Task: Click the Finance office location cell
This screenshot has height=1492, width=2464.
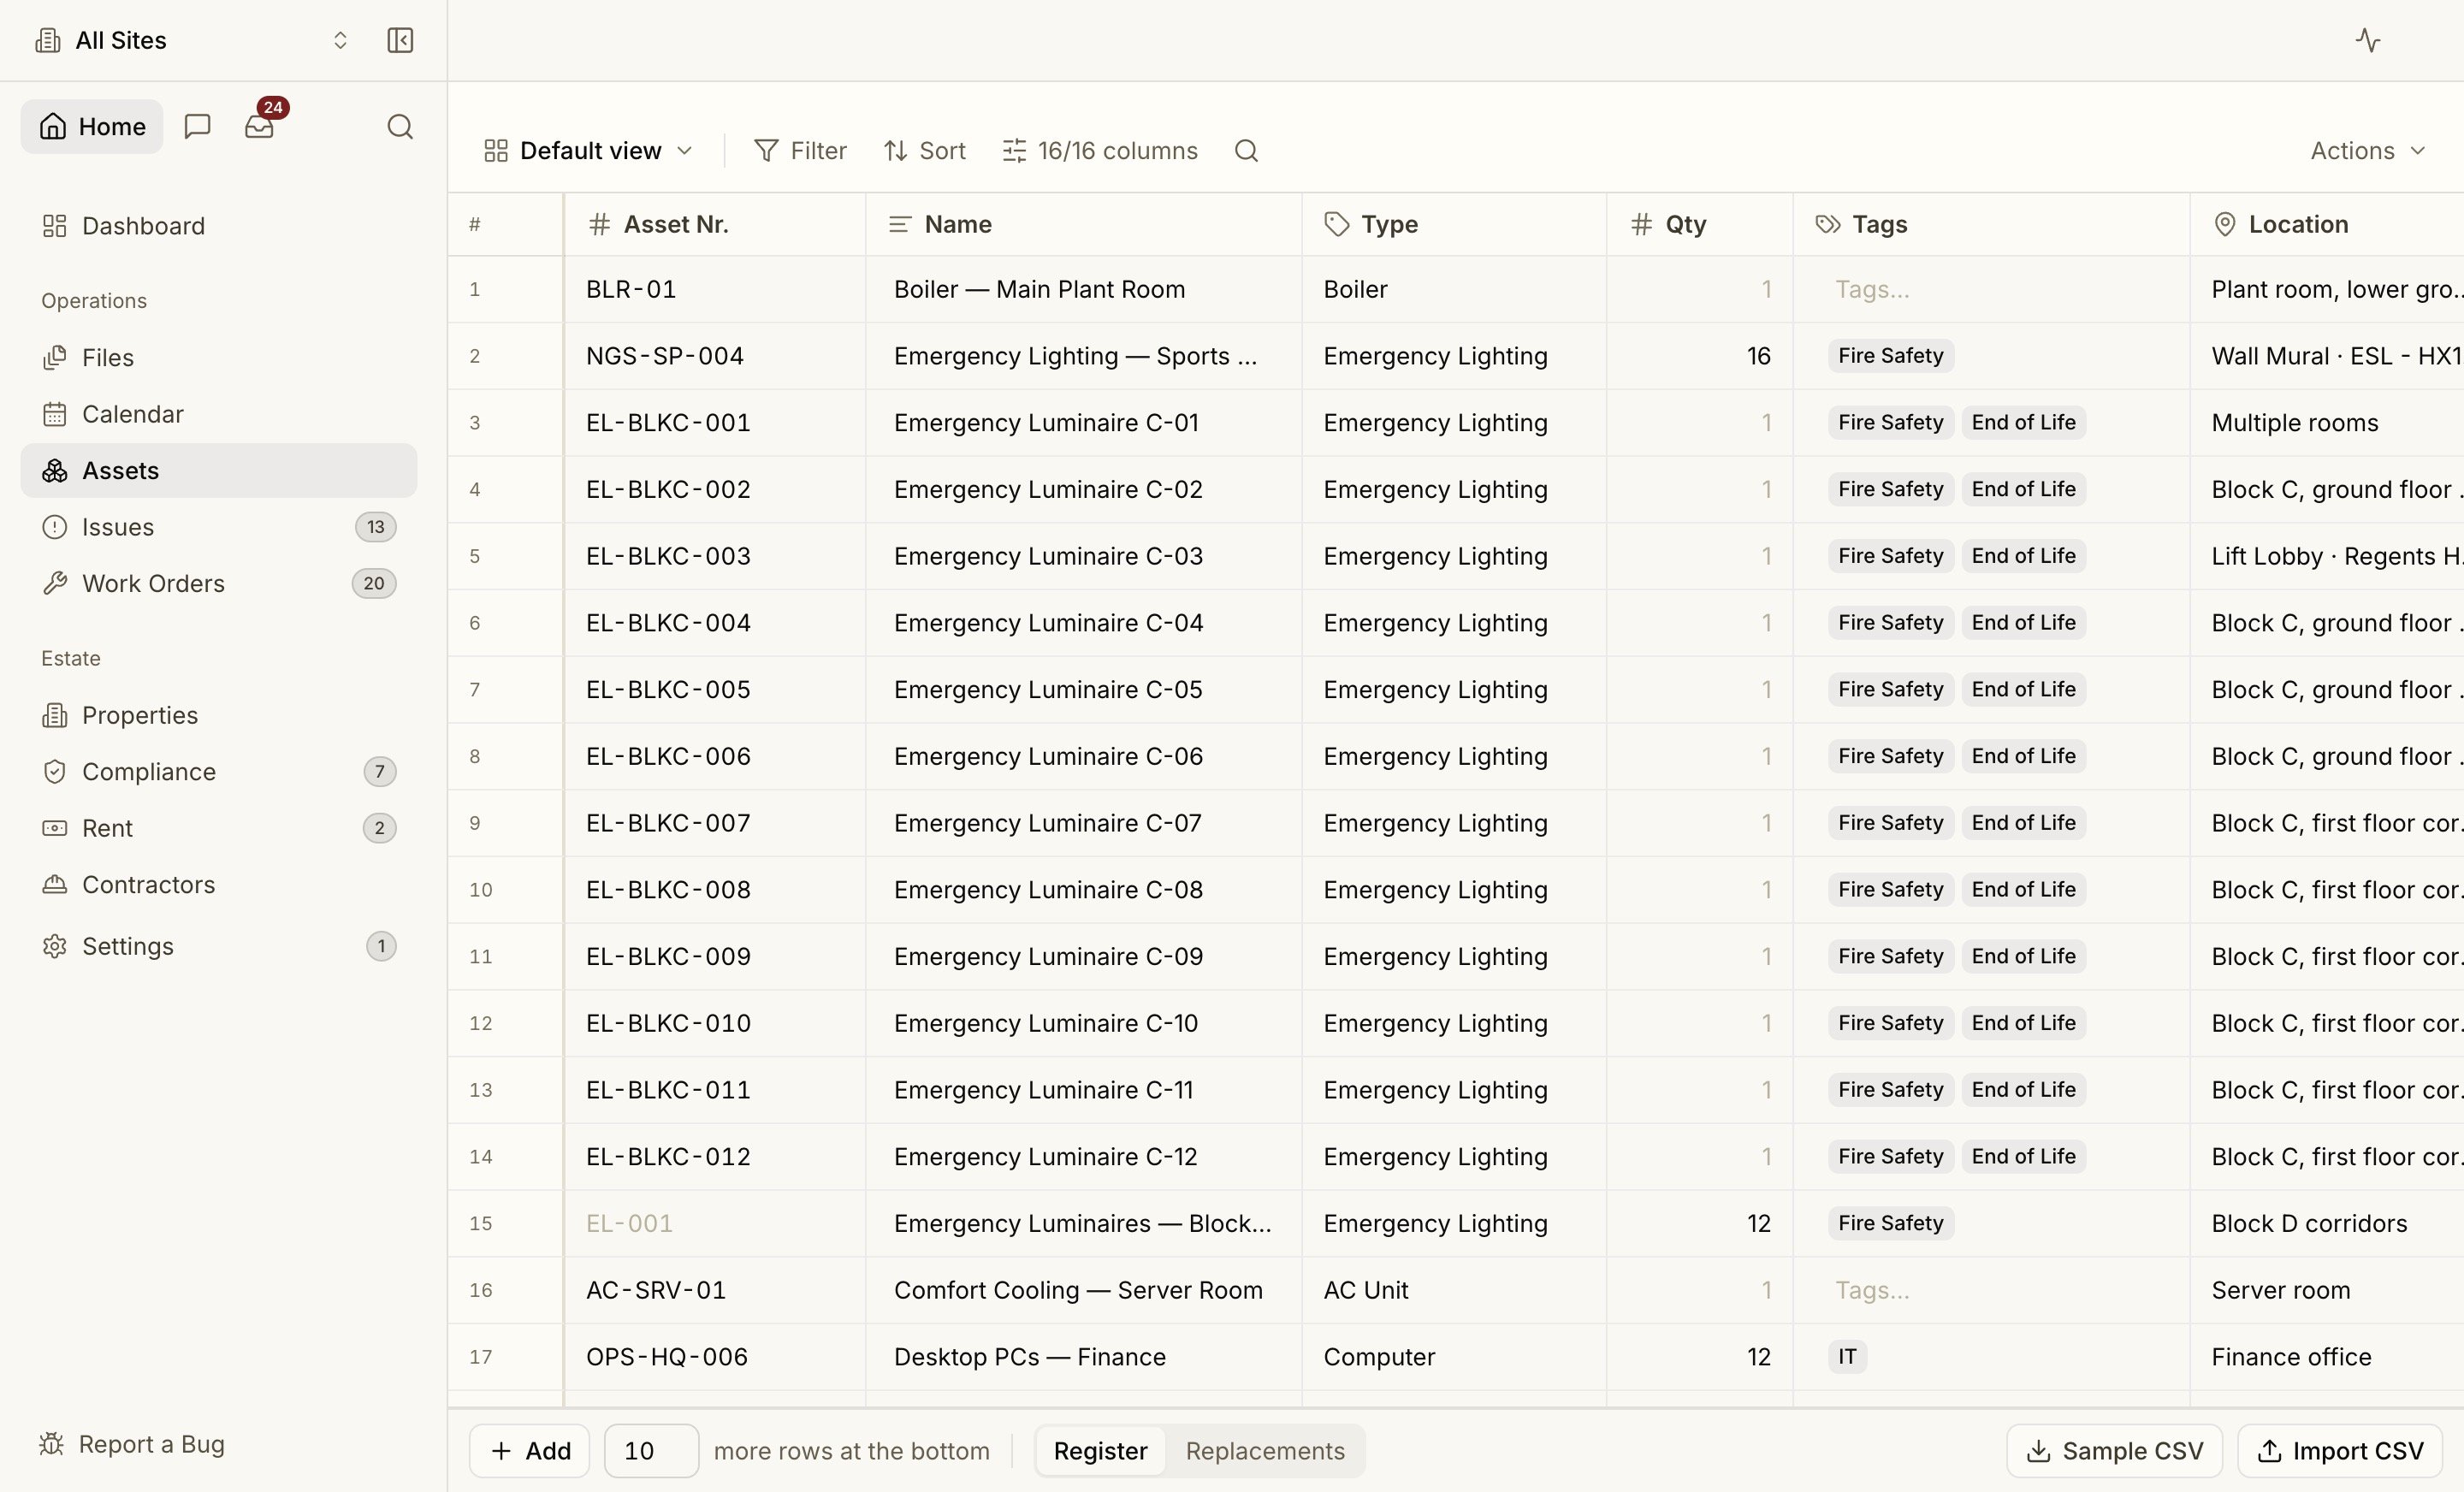Action: point(2327,1357)
